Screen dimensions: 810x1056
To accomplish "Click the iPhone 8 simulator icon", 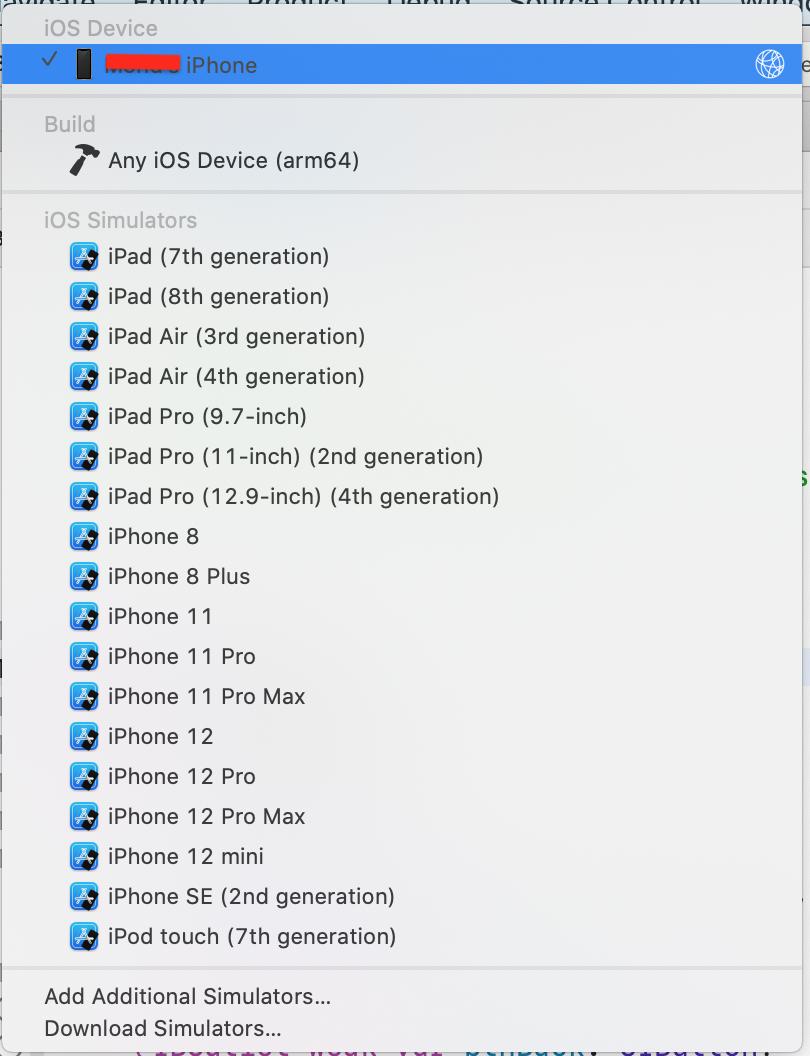I will [x=85, y=536].
